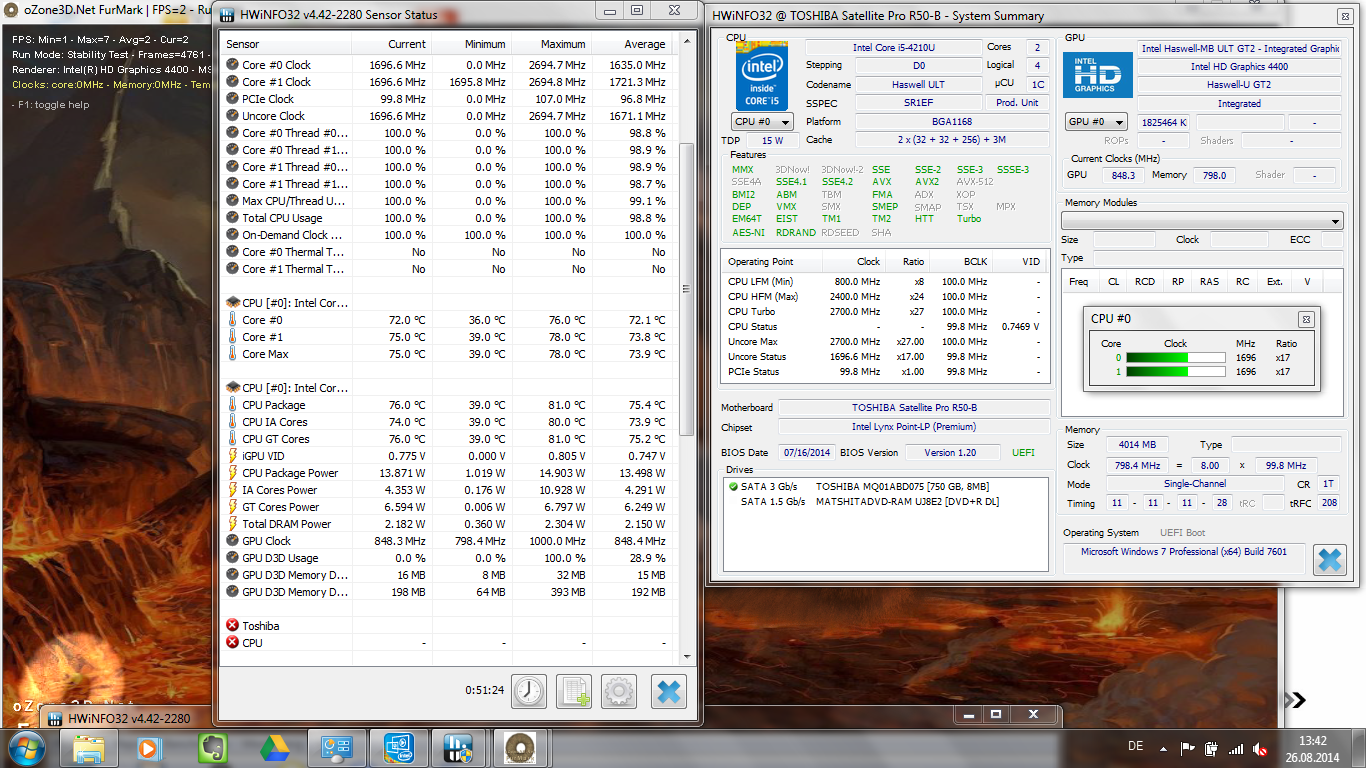Click the power plug tray icon
The width and height of the screenshot is (1366, 768).
pos(1212,748)
